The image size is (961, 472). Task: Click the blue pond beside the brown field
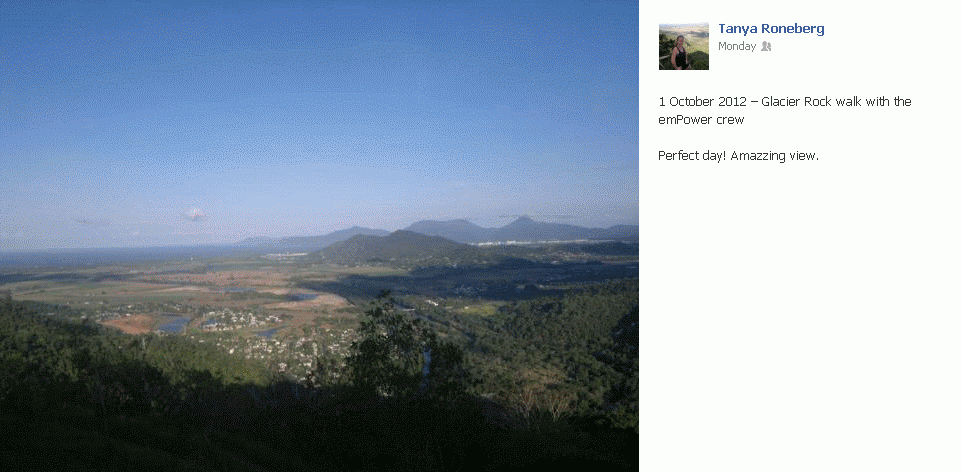pyautogui.click(x=175, y=325)
